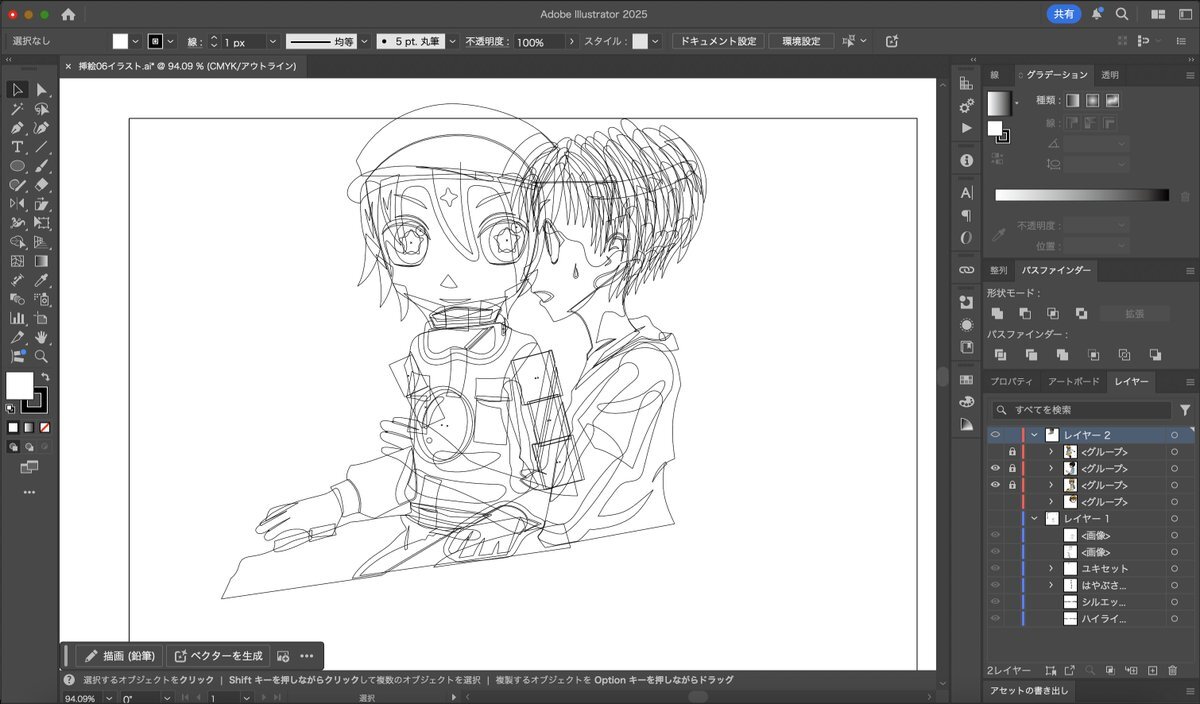
Task: Delete selected layer with trash icon
Action: pos(1172,670)
